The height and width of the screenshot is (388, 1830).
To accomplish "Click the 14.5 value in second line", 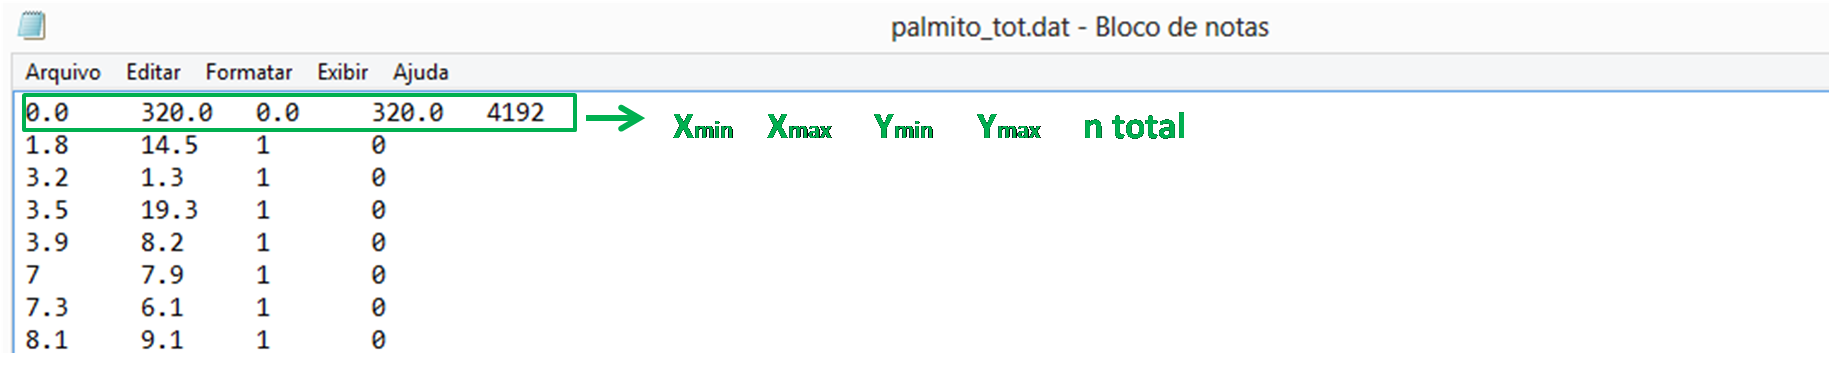I will 169,145.
